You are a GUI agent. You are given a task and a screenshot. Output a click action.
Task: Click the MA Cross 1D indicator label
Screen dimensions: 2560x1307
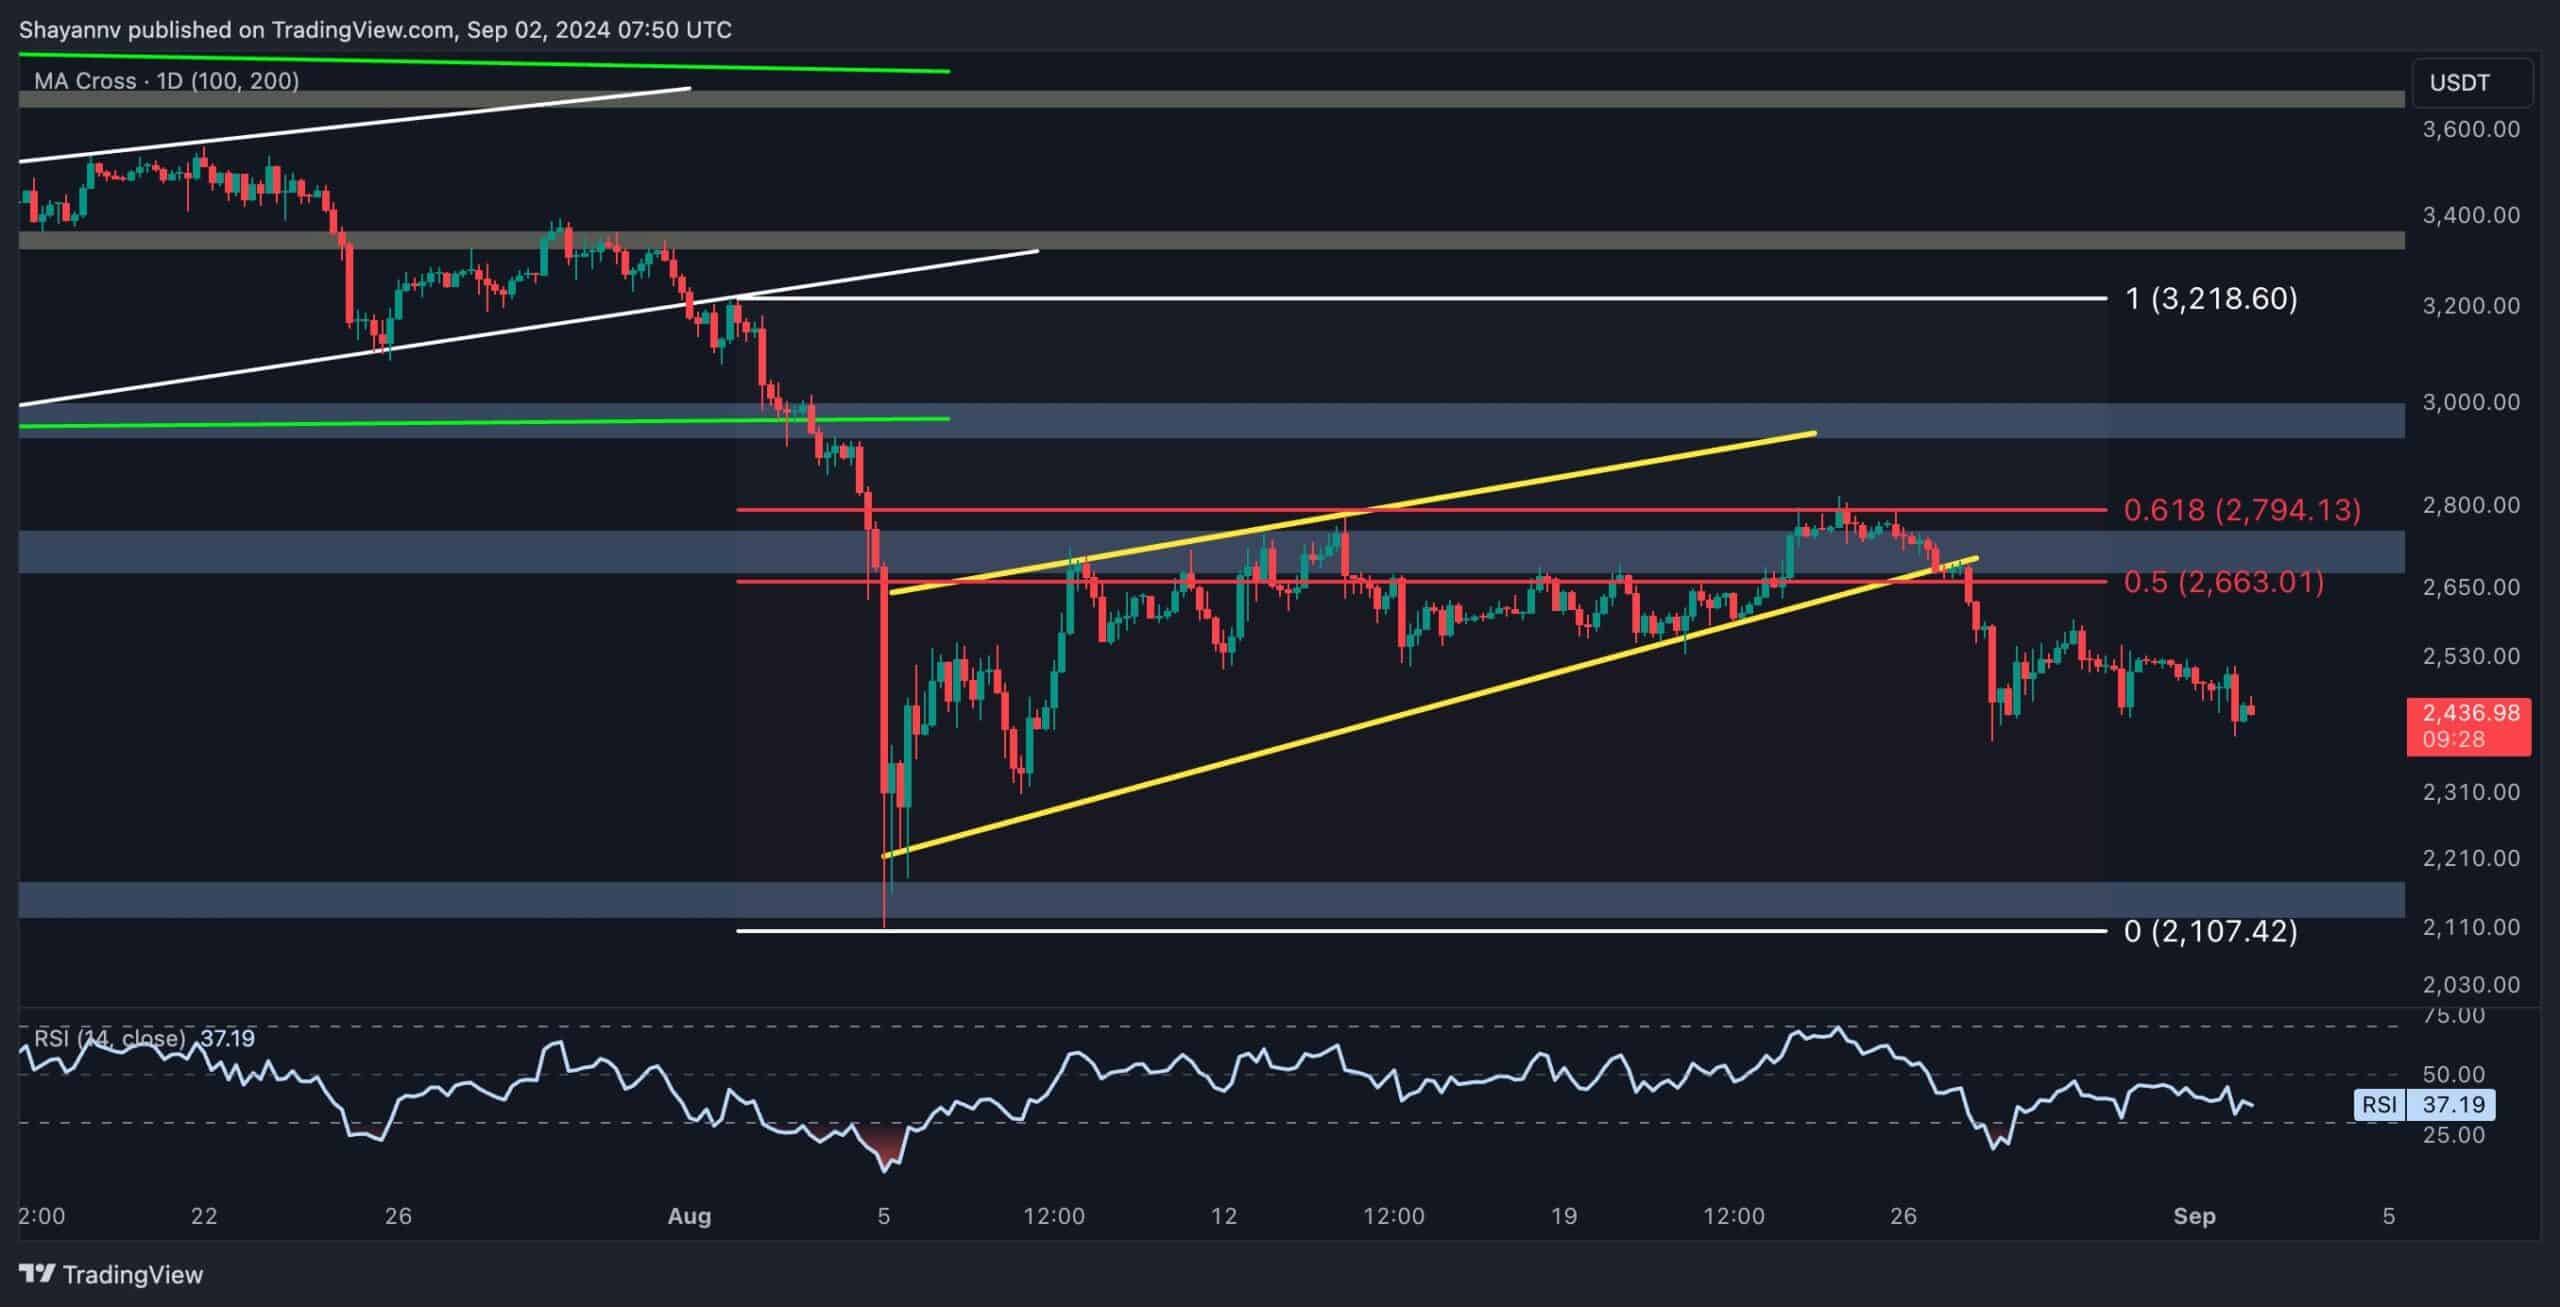coord(166,81)
